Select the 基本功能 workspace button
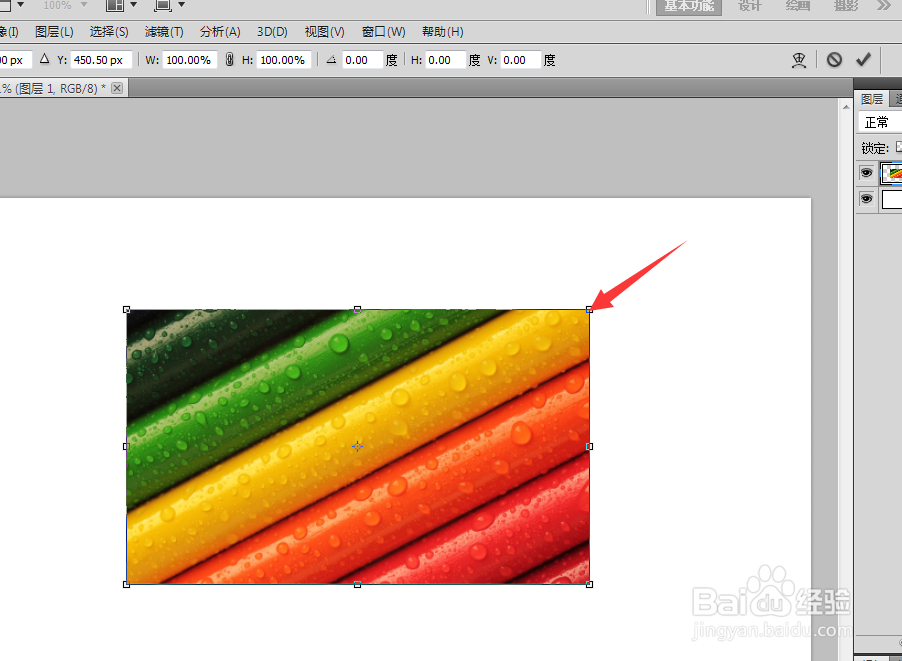The width and height of the screenshot is (902, 661). point(689,6)
